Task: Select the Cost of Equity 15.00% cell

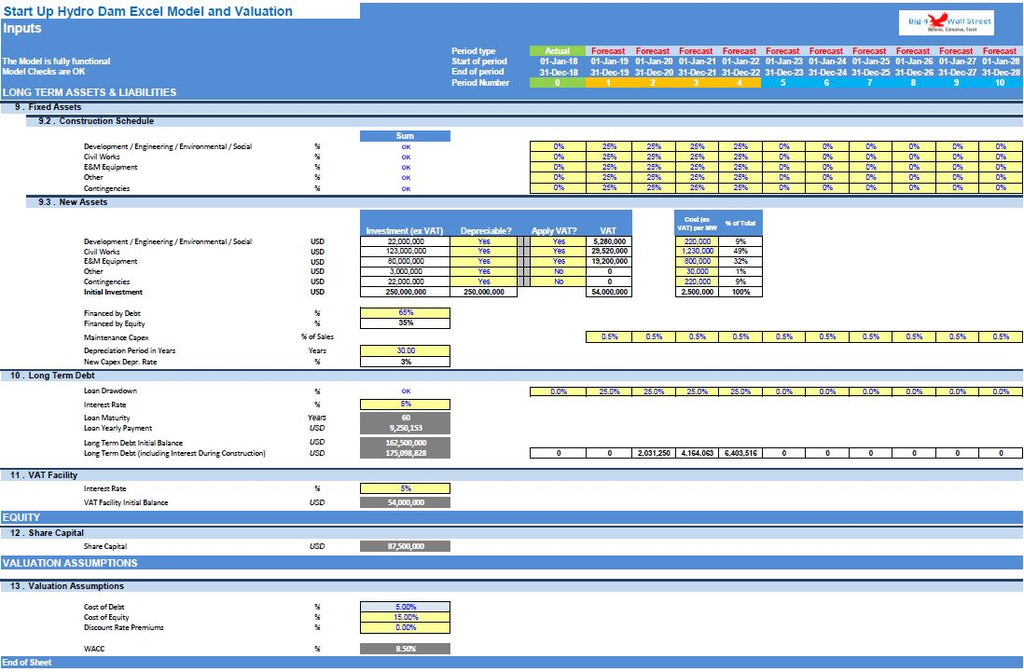Action: (x=405, y=617)
